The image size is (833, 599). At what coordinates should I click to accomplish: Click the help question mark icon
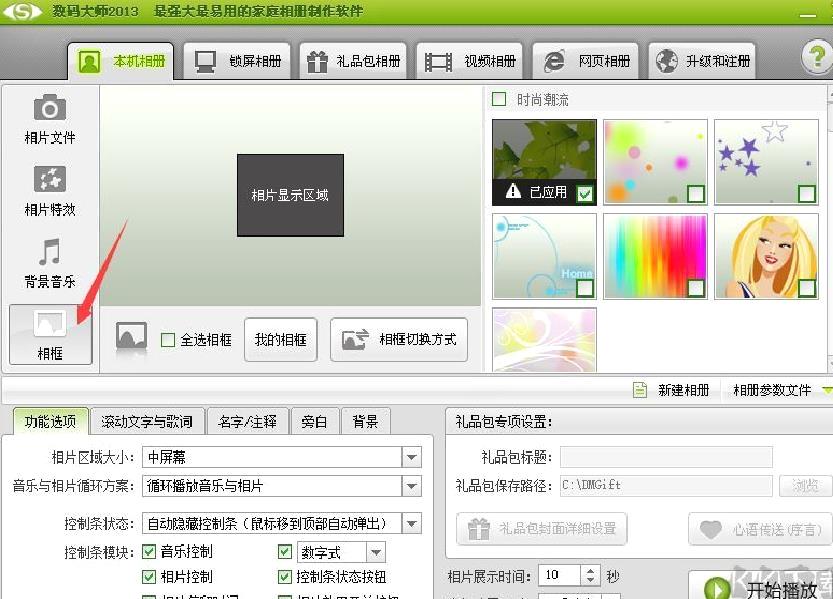tap(818, 56)
